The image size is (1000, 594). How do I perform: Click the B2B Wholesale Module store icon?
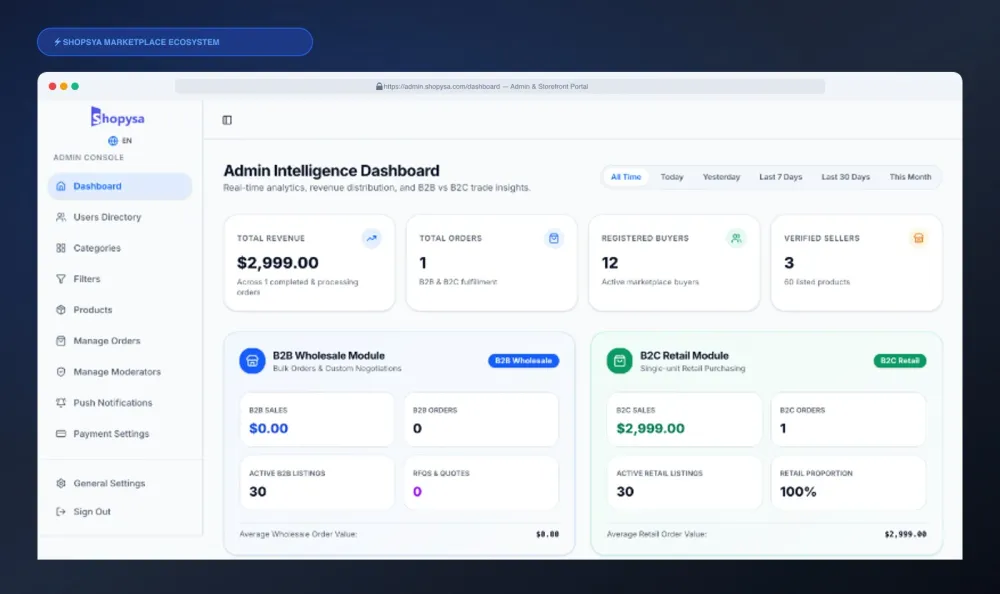coord(253,361)
